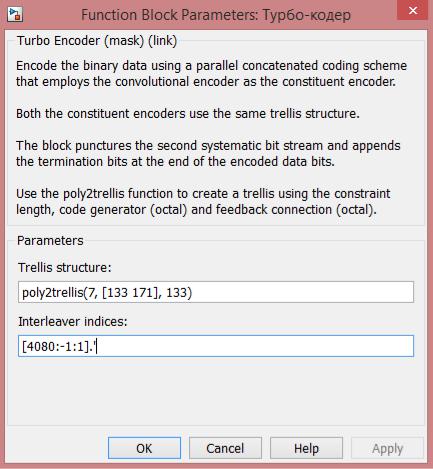Viewport: 433px width, 469px height.
Task: Click the Cancel button
Action: click(225, 448)
